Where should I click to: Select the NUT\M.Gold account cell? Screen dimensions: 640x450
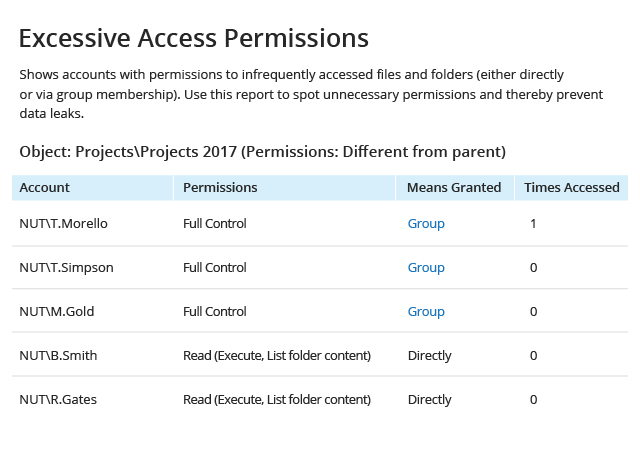[57, 312]
